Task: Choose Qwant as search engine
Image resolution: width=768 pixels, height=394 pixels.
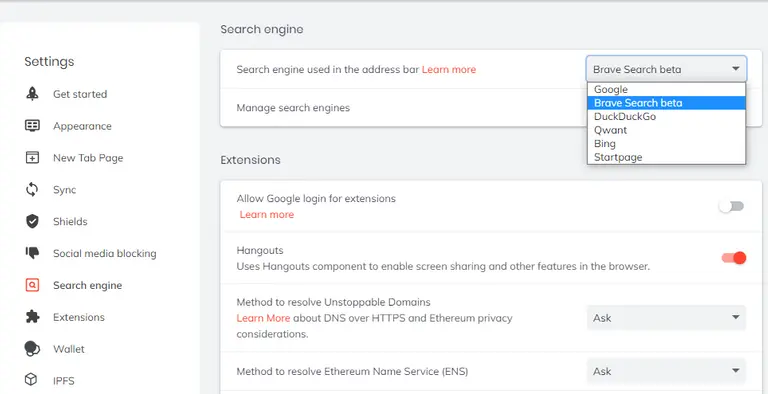Action: click(x=666, y=130)
